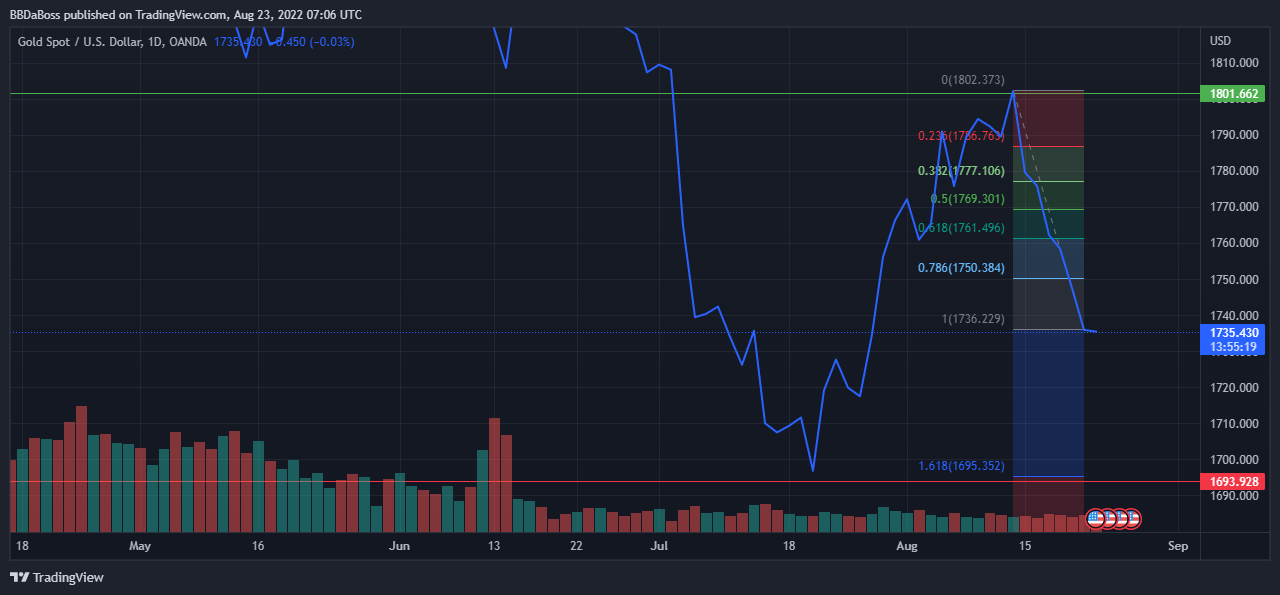Click the TradingView logo
The width and height of the screenshot is (1280, 595).
click(57, 577)
